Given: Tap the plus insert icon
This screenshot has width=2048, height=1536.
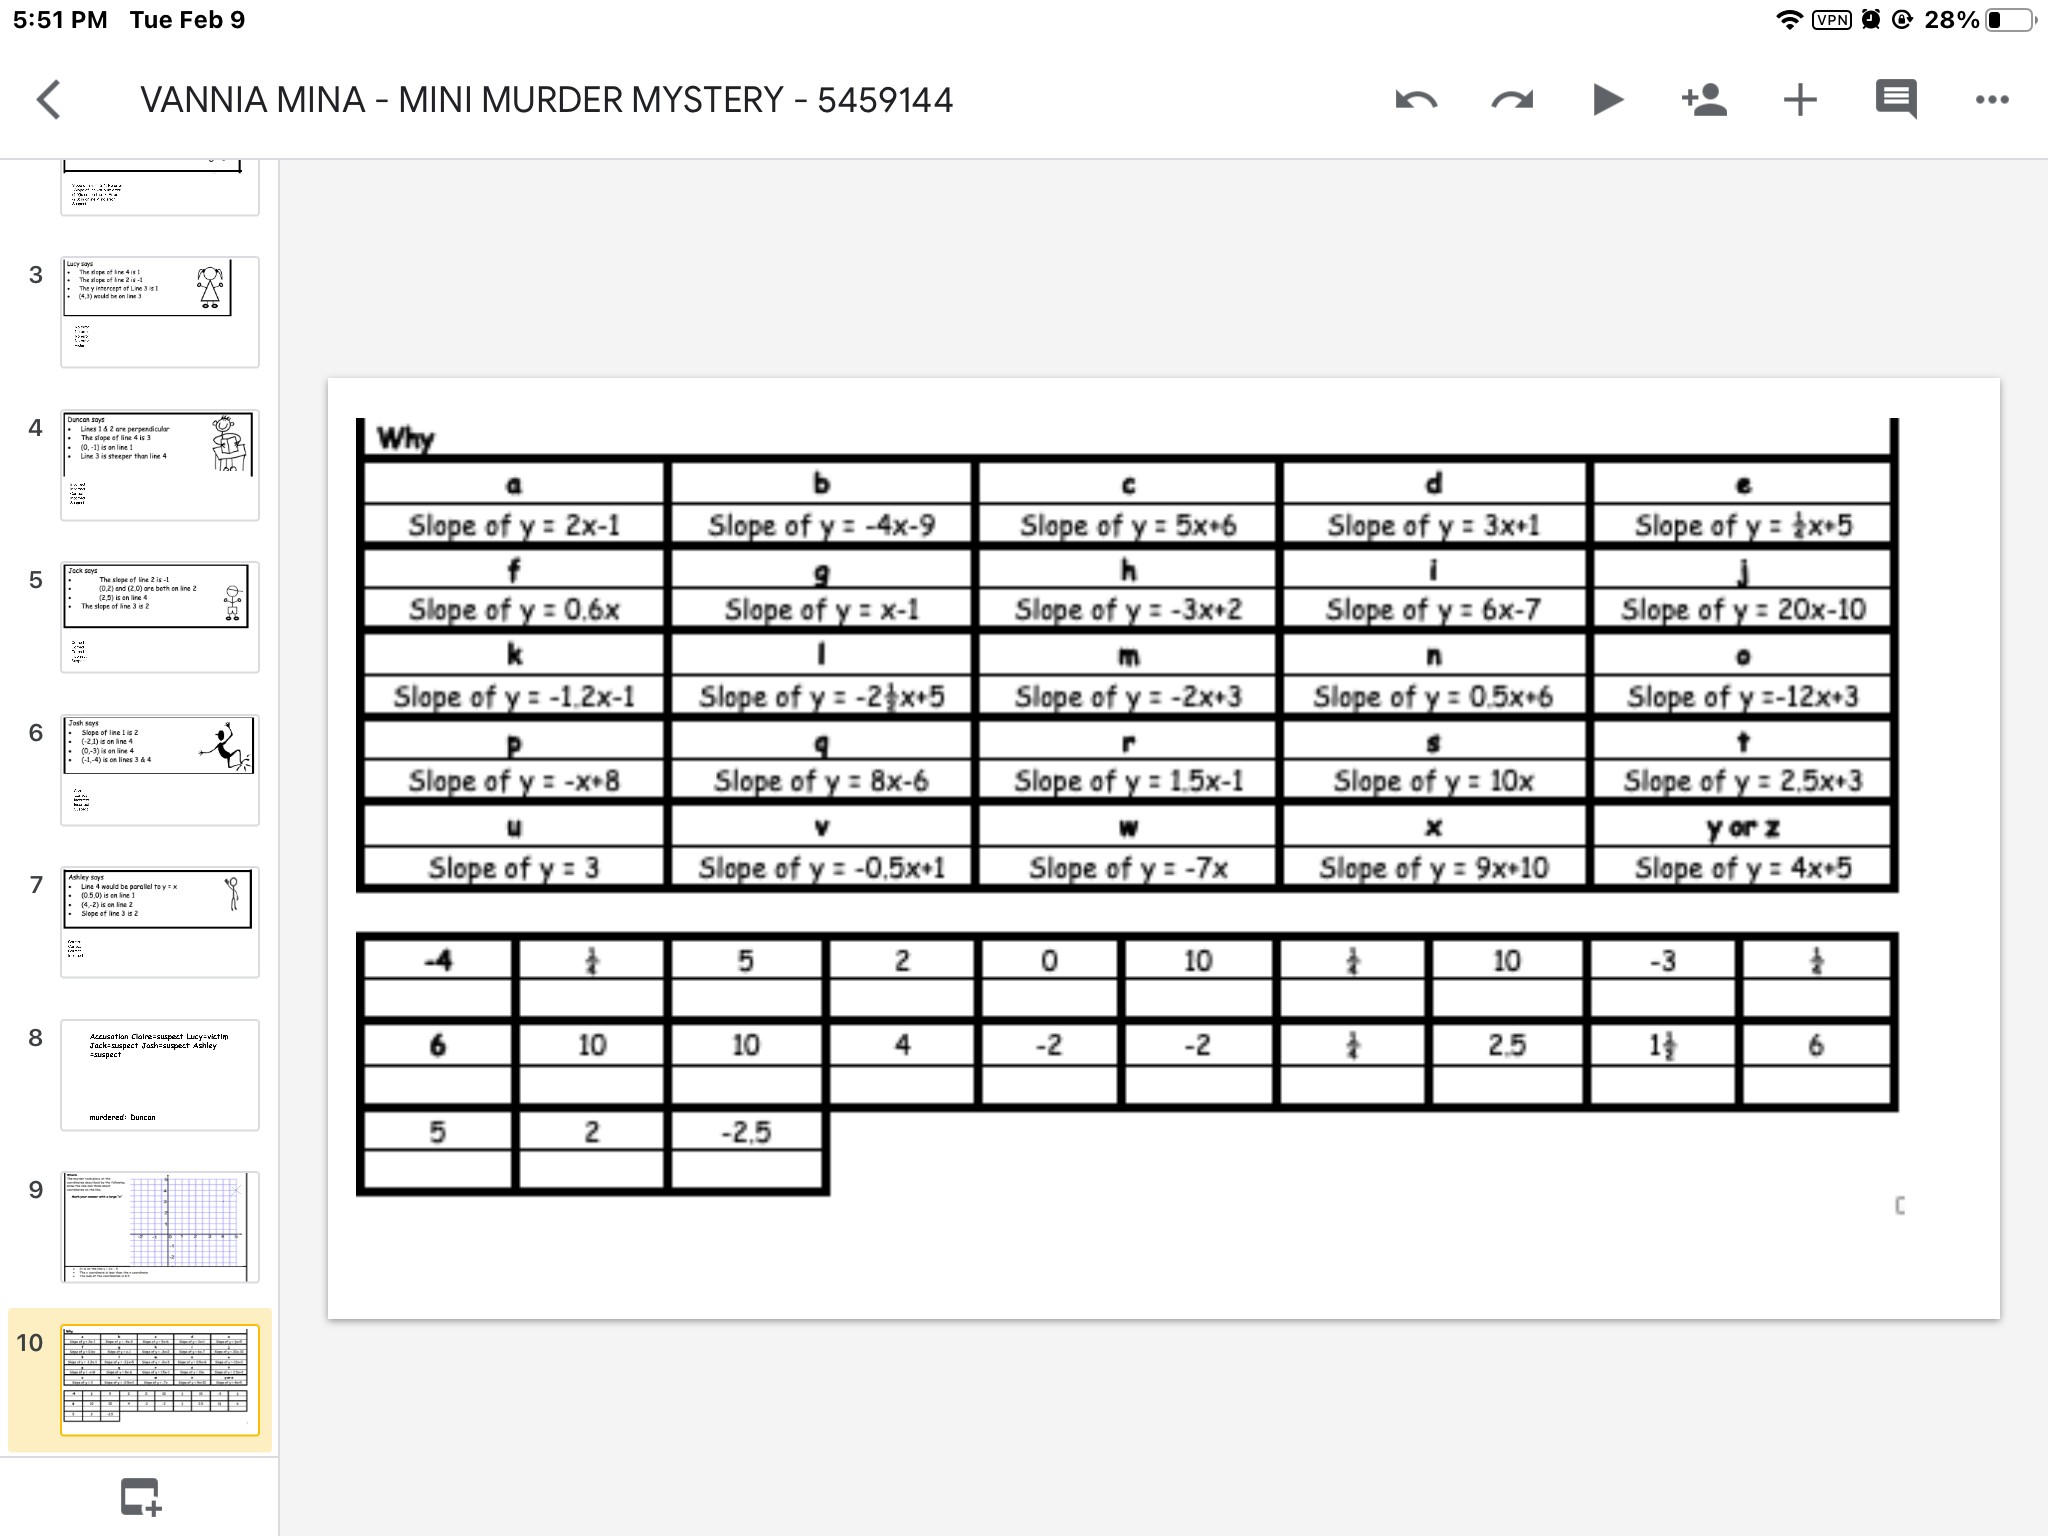Looking at the screenshot, I should [1799, 100].
